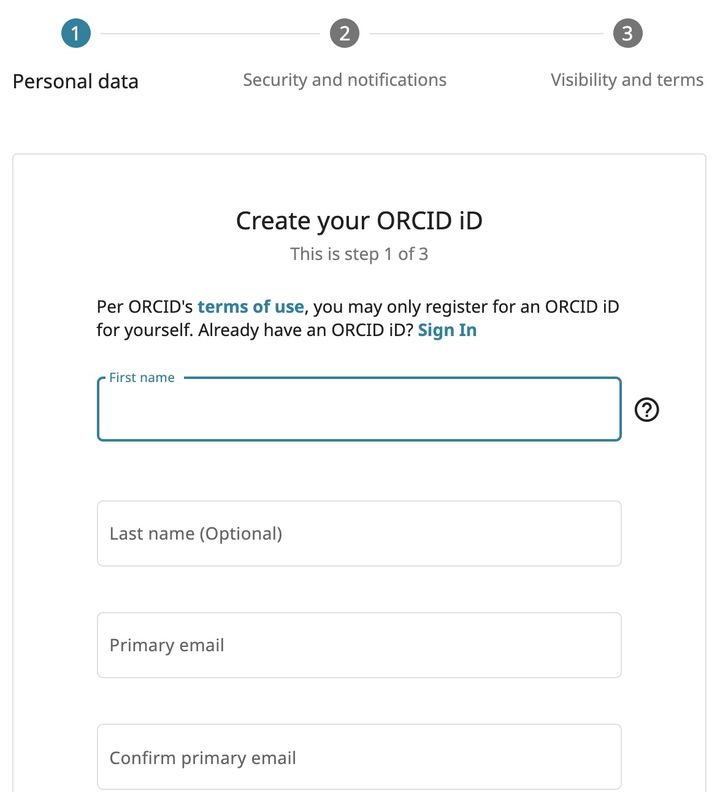Screen dimensions: 720x793
Task: Activate the Confirm primary email field
Action: (358, 757)
